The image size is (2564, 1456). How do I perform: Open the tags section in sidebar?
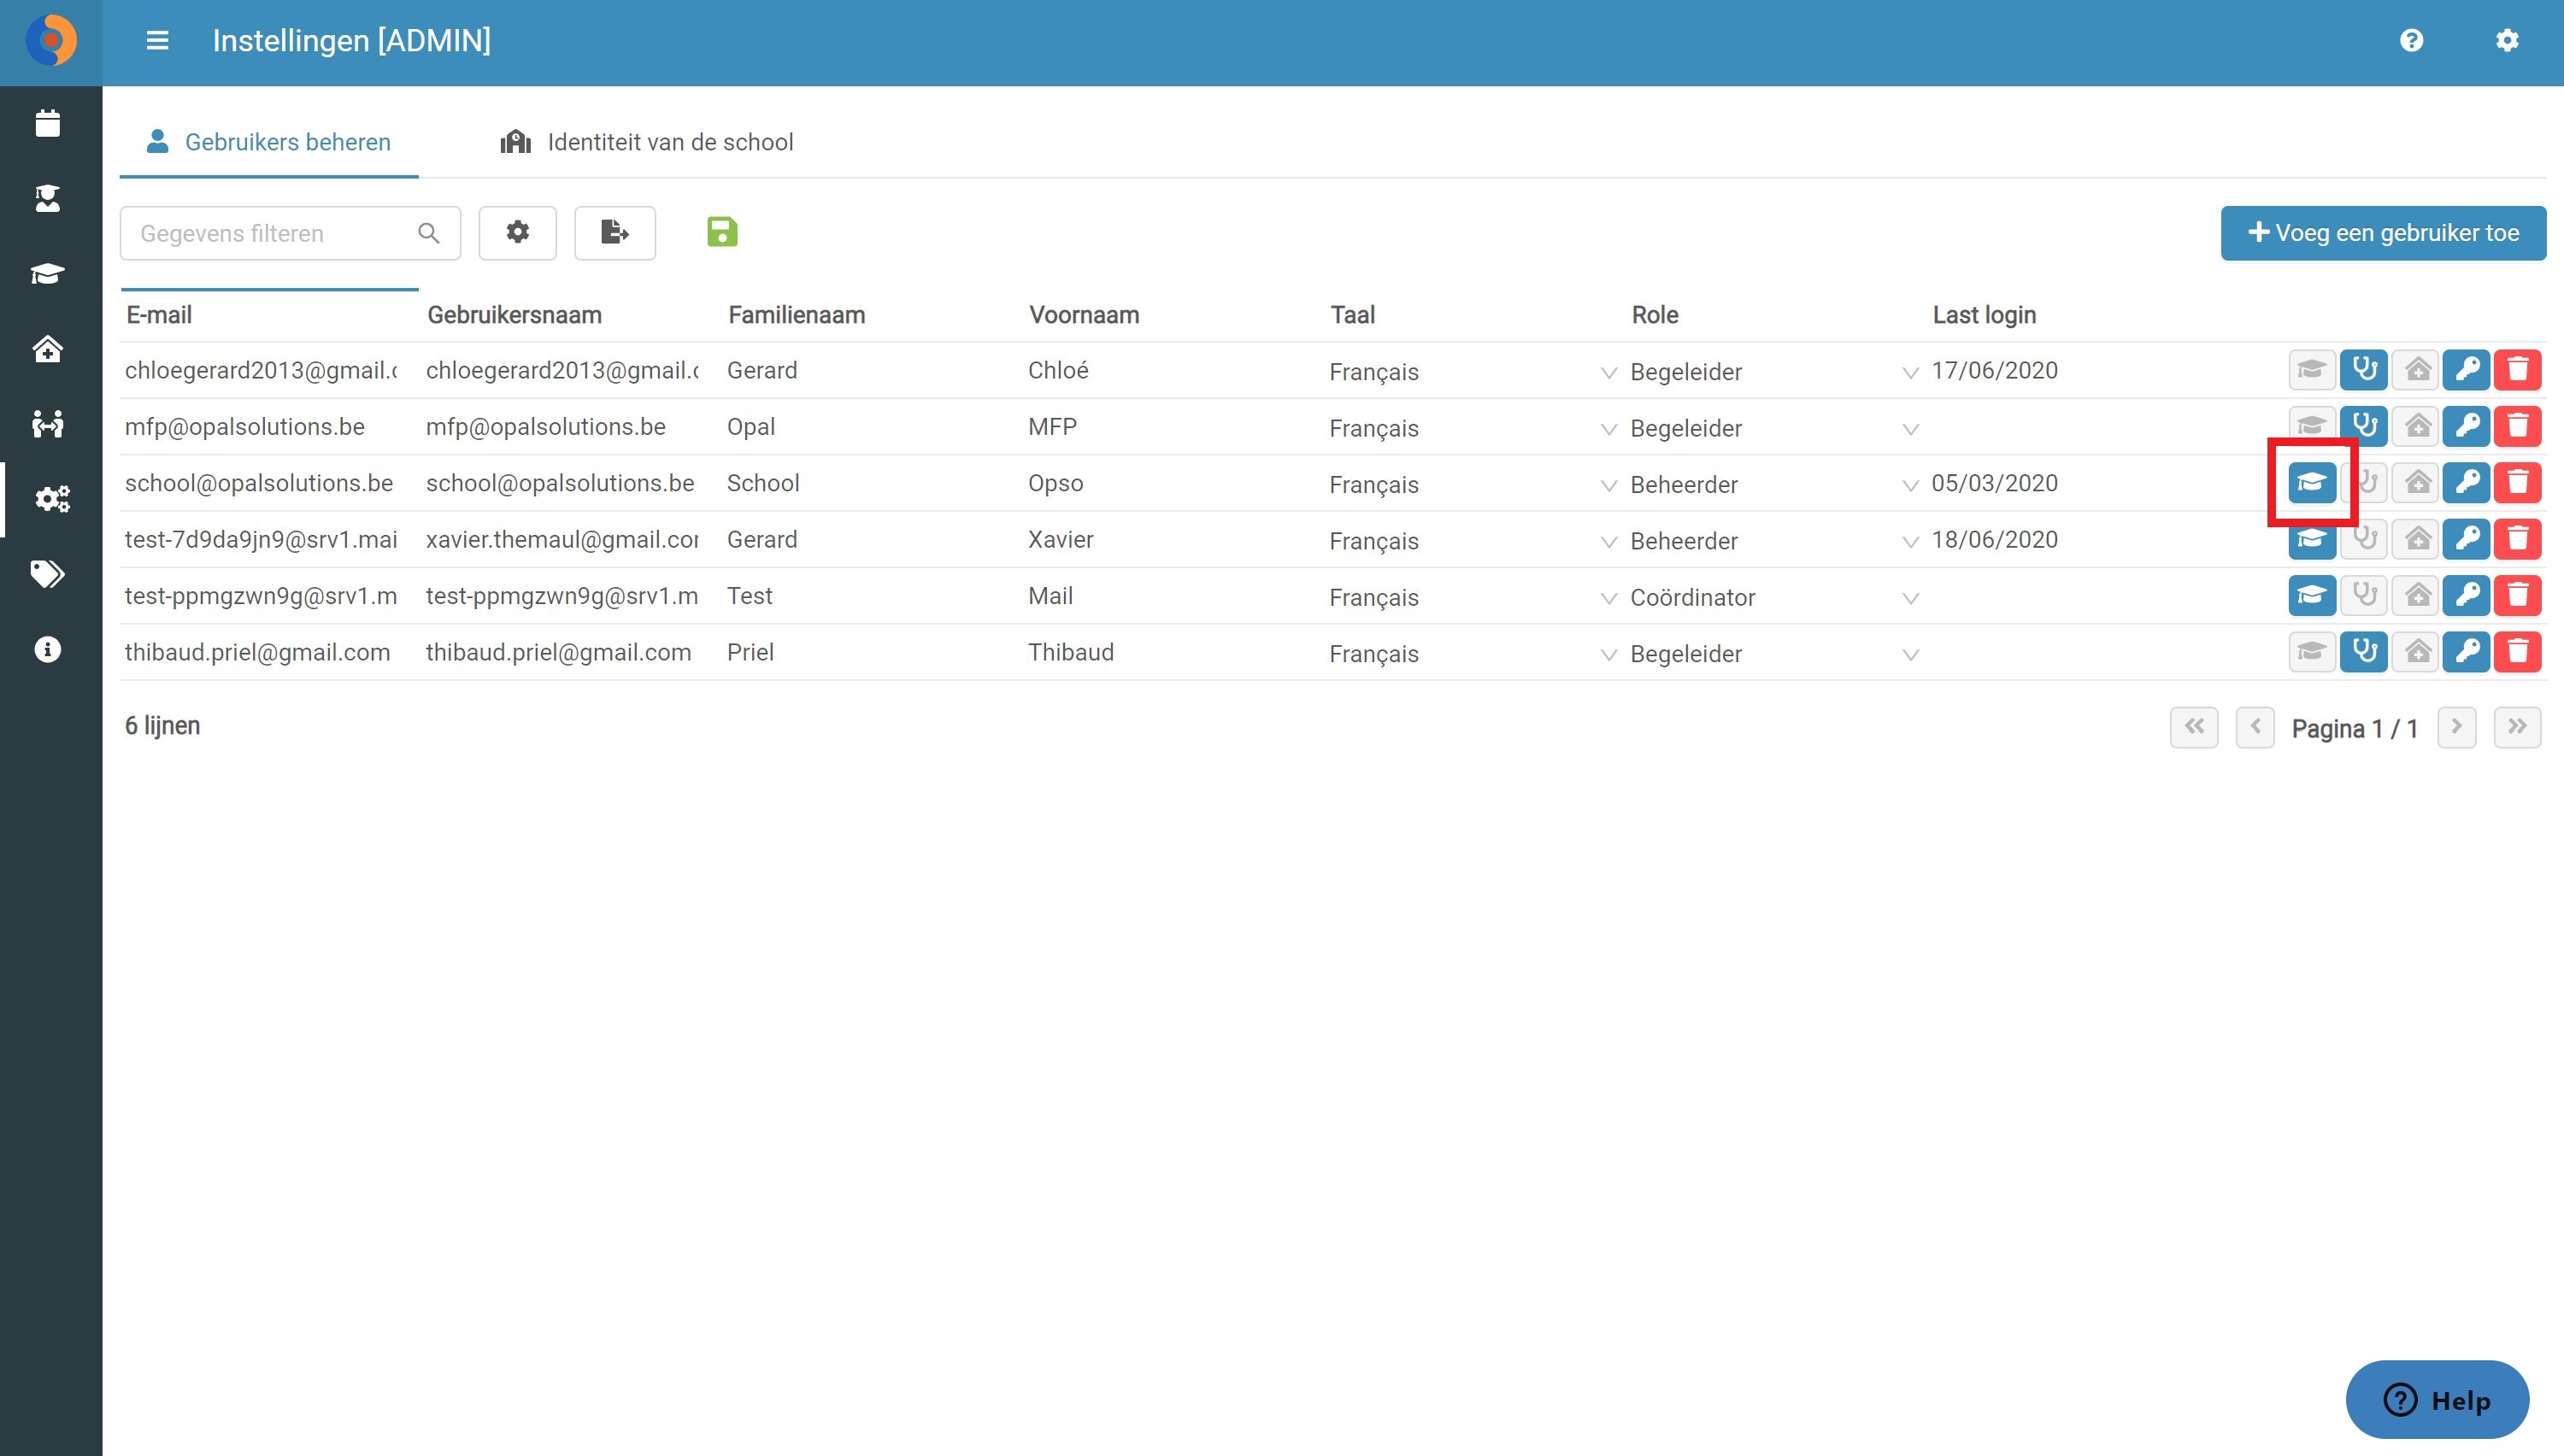click(x=48, y=574)
